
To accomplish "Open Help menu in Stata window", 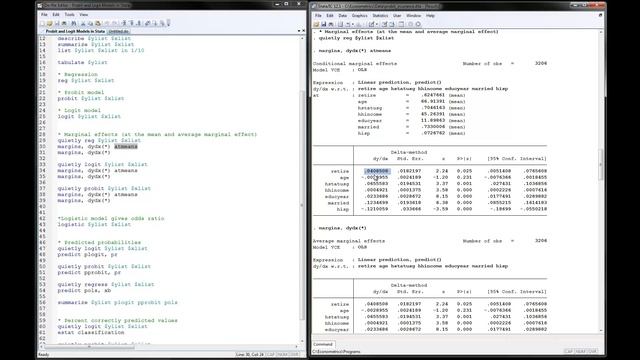I will [x=430, y=16].
